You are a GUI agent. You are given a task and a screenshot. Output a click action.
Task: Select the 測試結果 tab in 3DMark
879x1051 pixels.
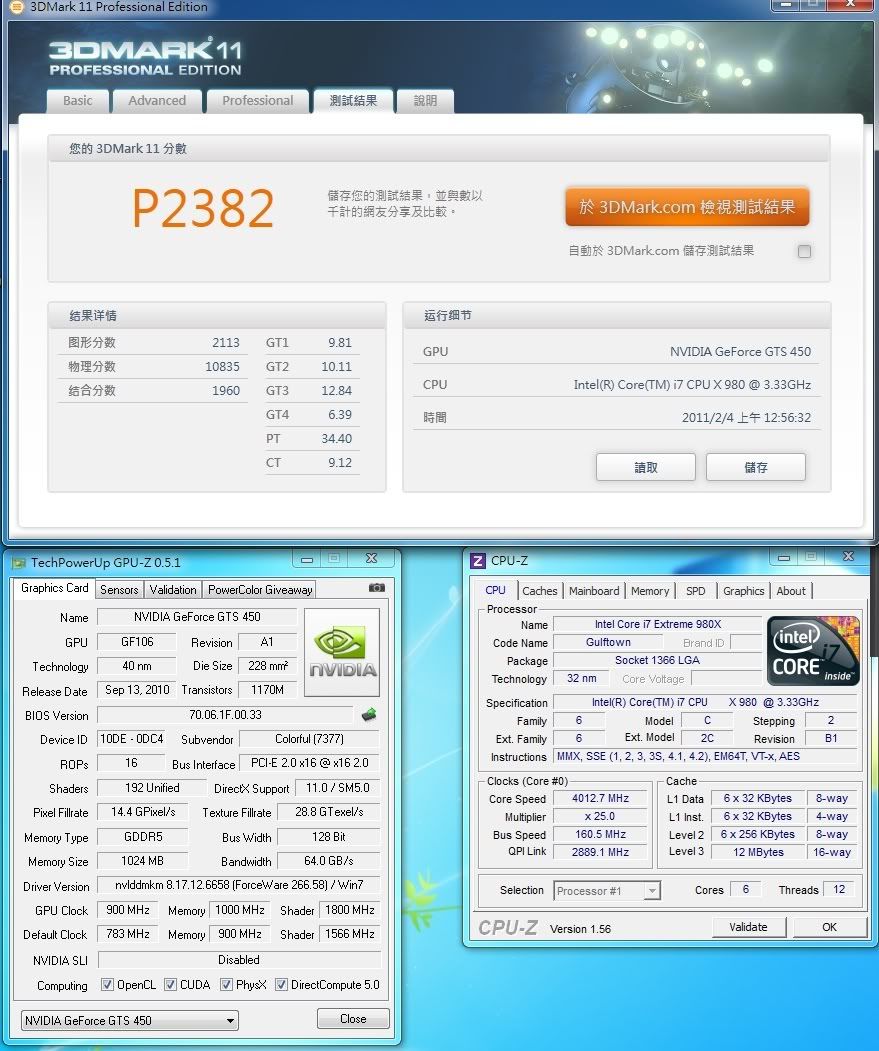(353, 101)
